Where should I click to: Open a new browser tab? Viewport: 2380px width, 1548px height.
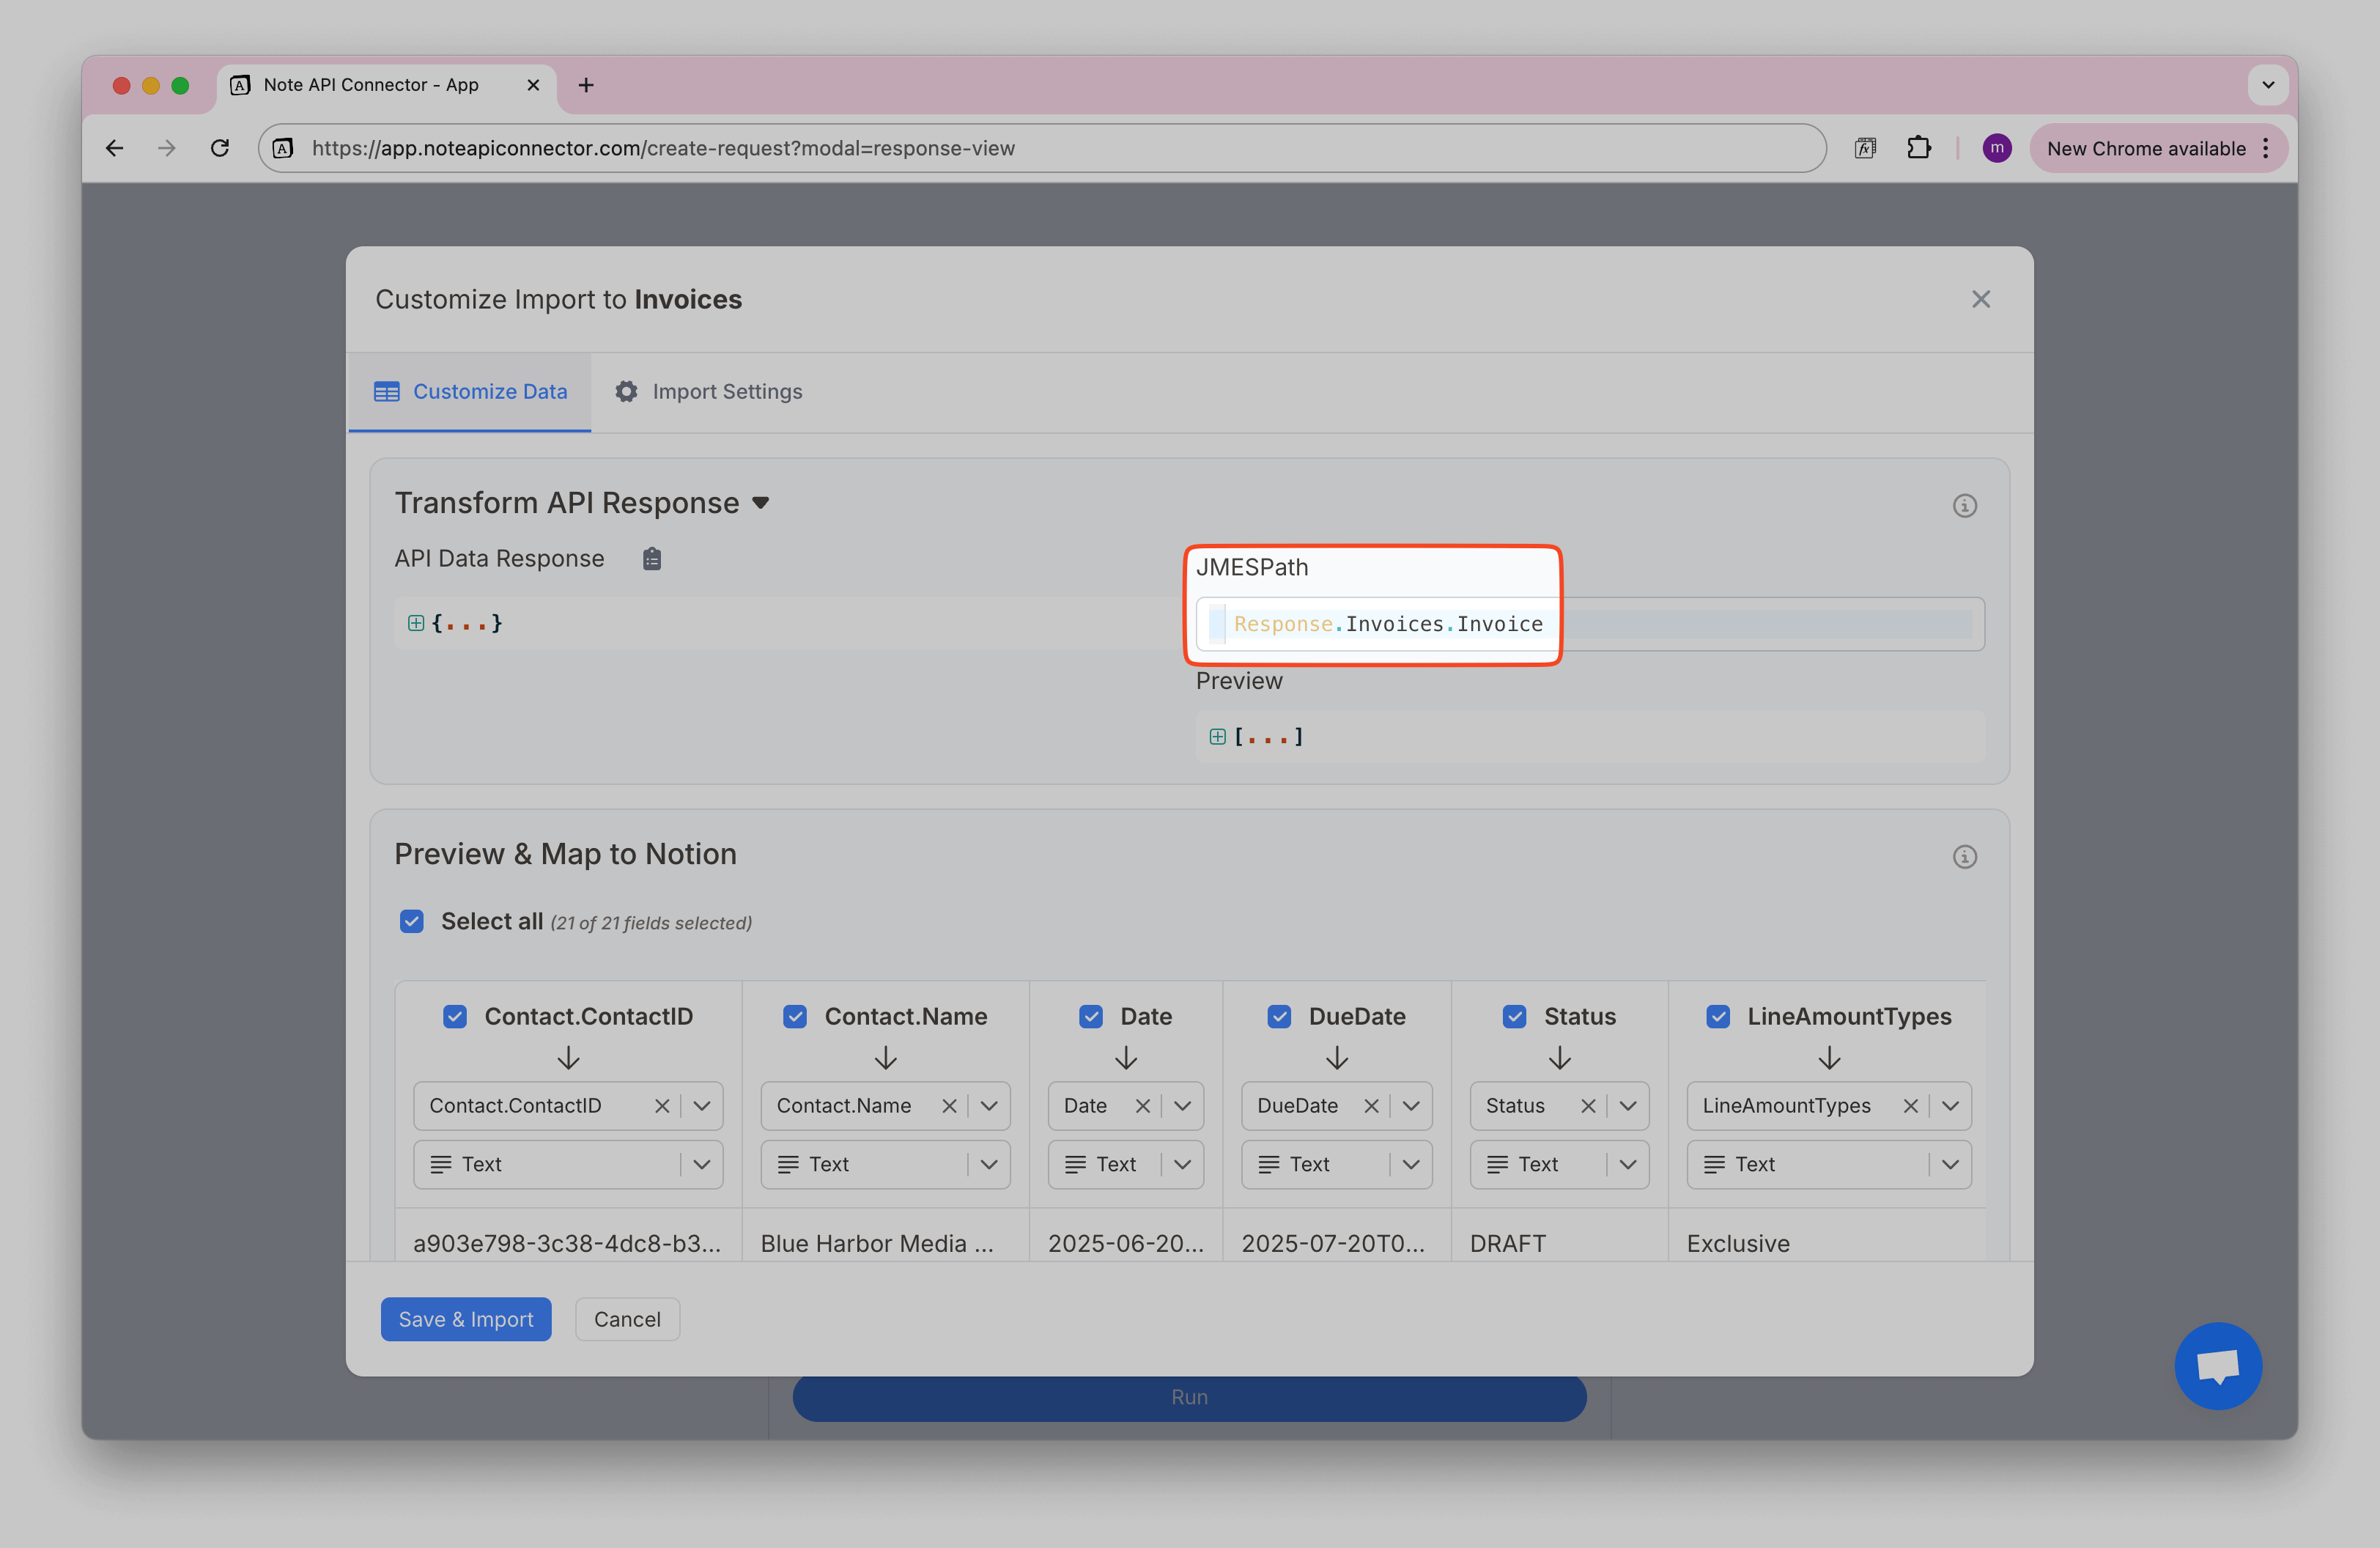tap(586, 85)
